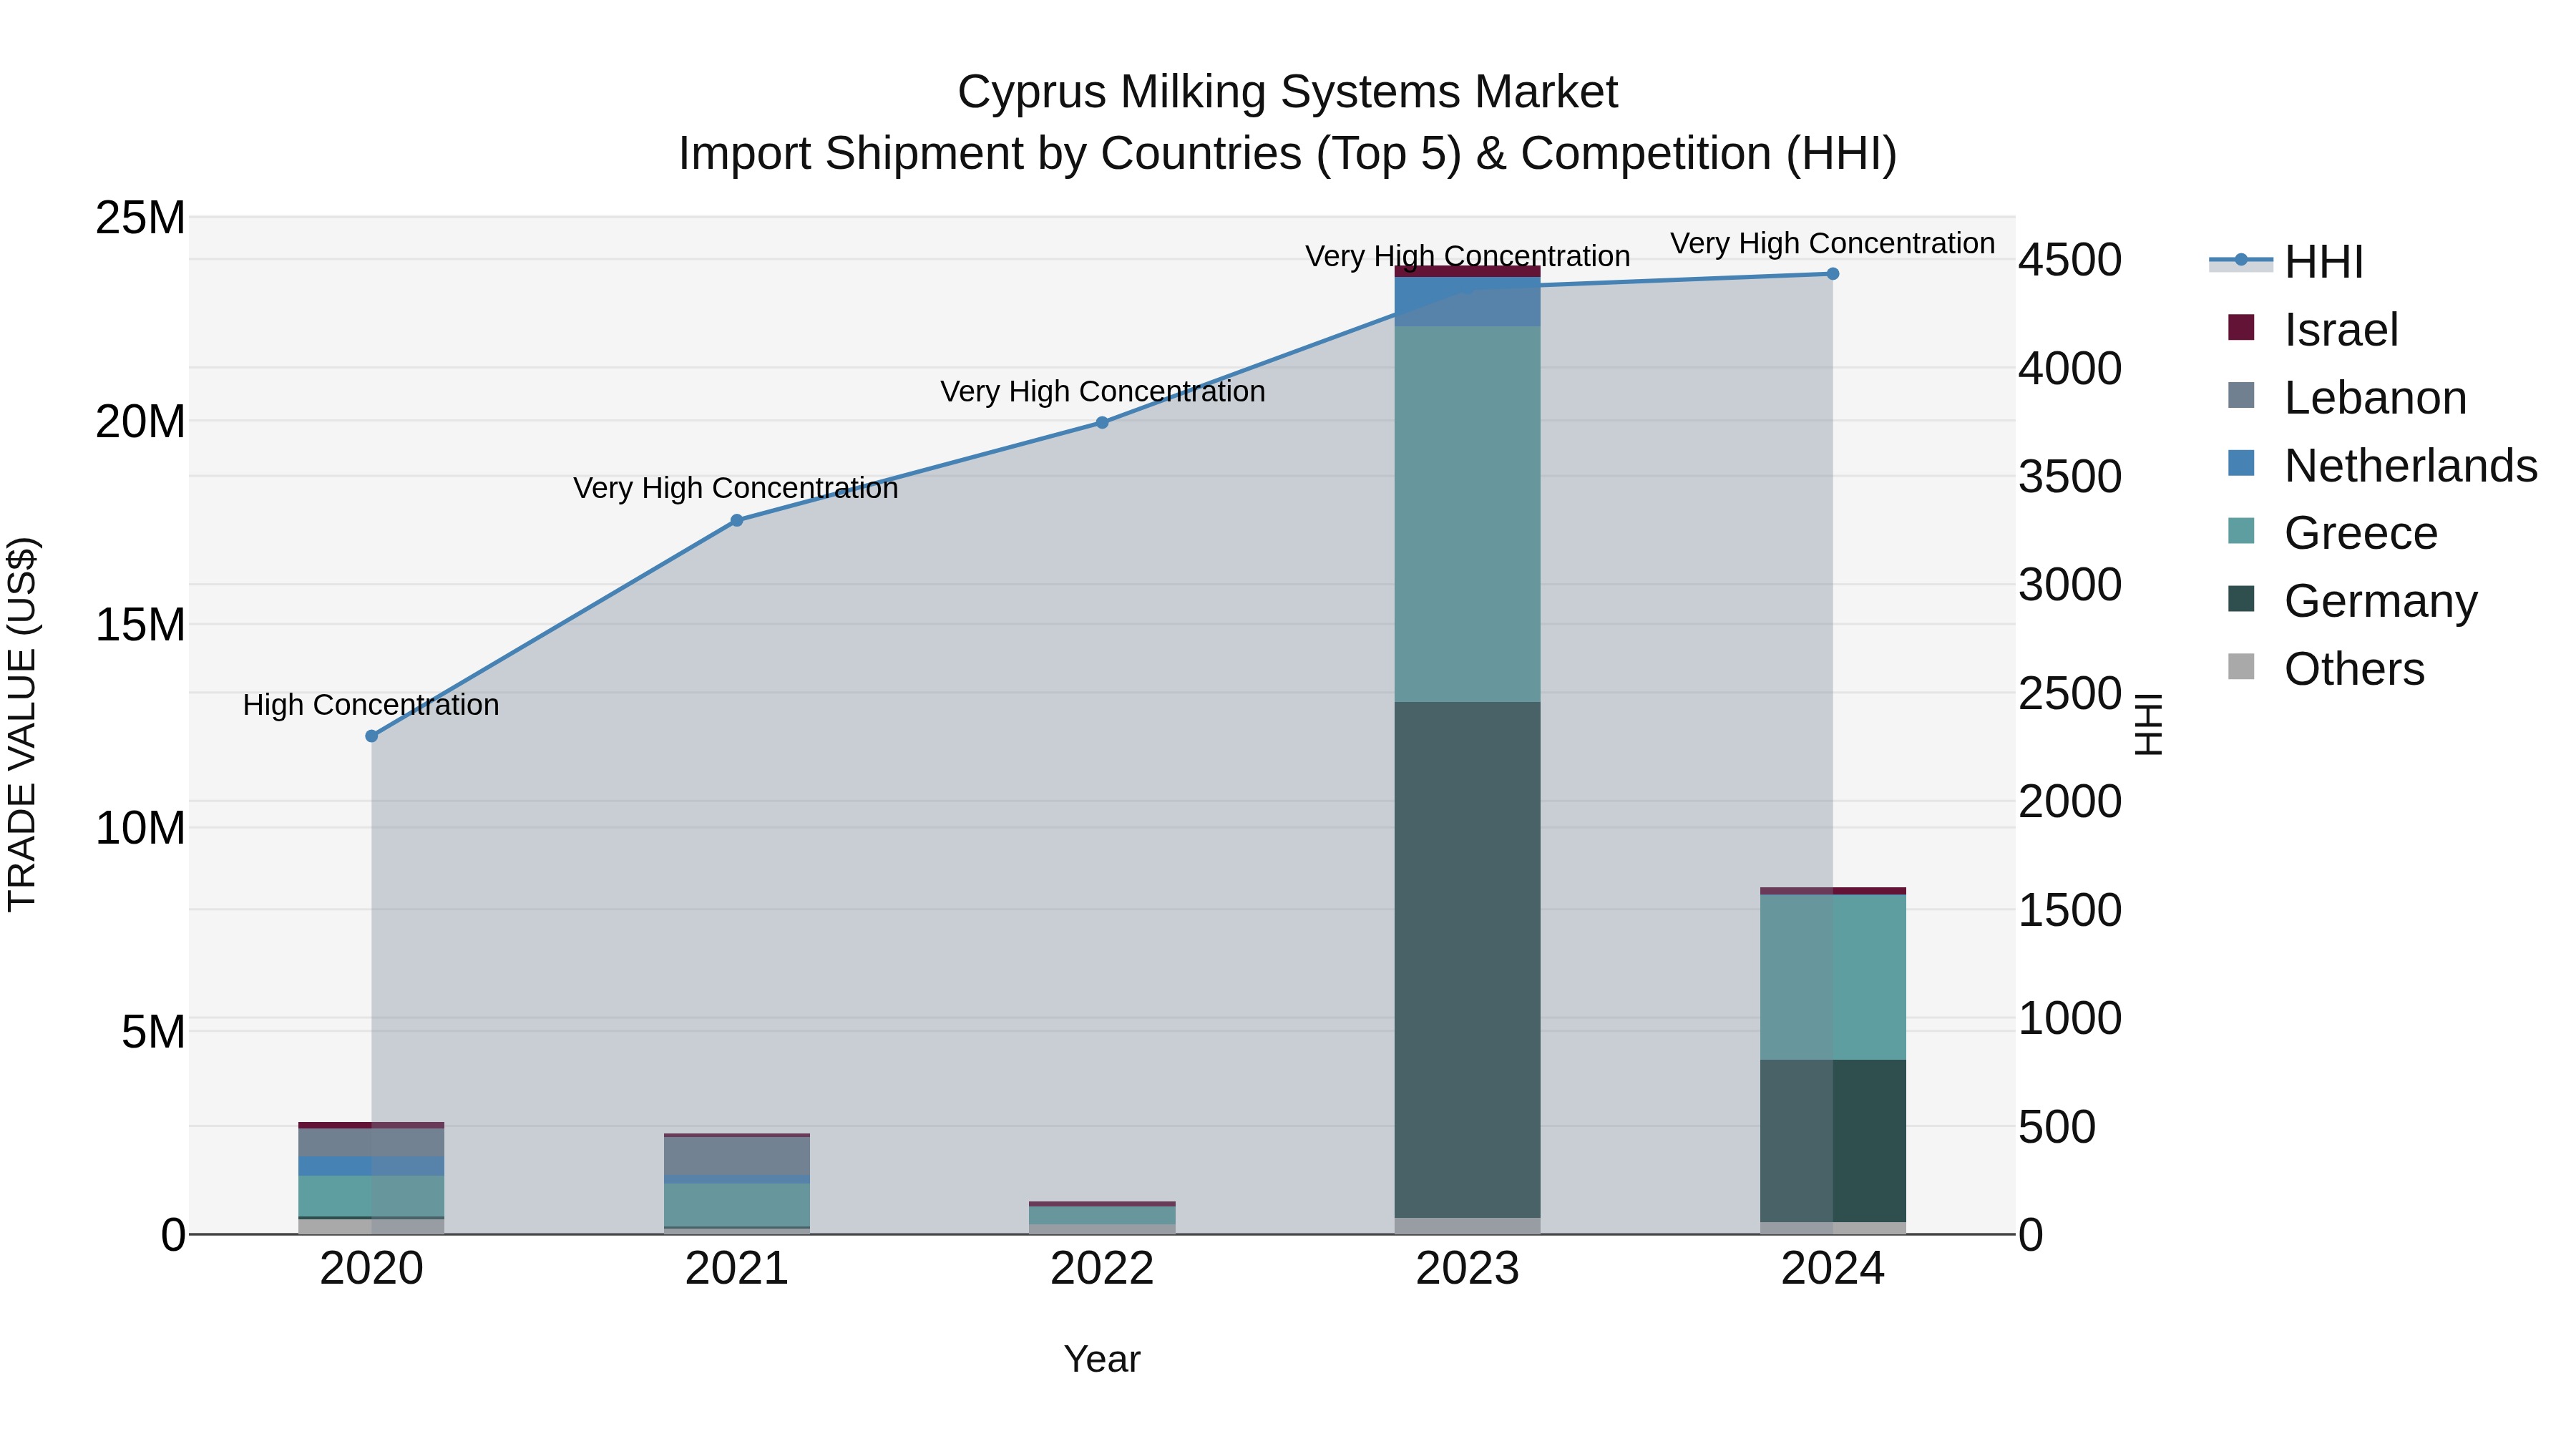Click the chart title 'Cyprus Milking Systems Market'
The height and width of the screenshot is (1449, 2576).
coord(1288,92)
